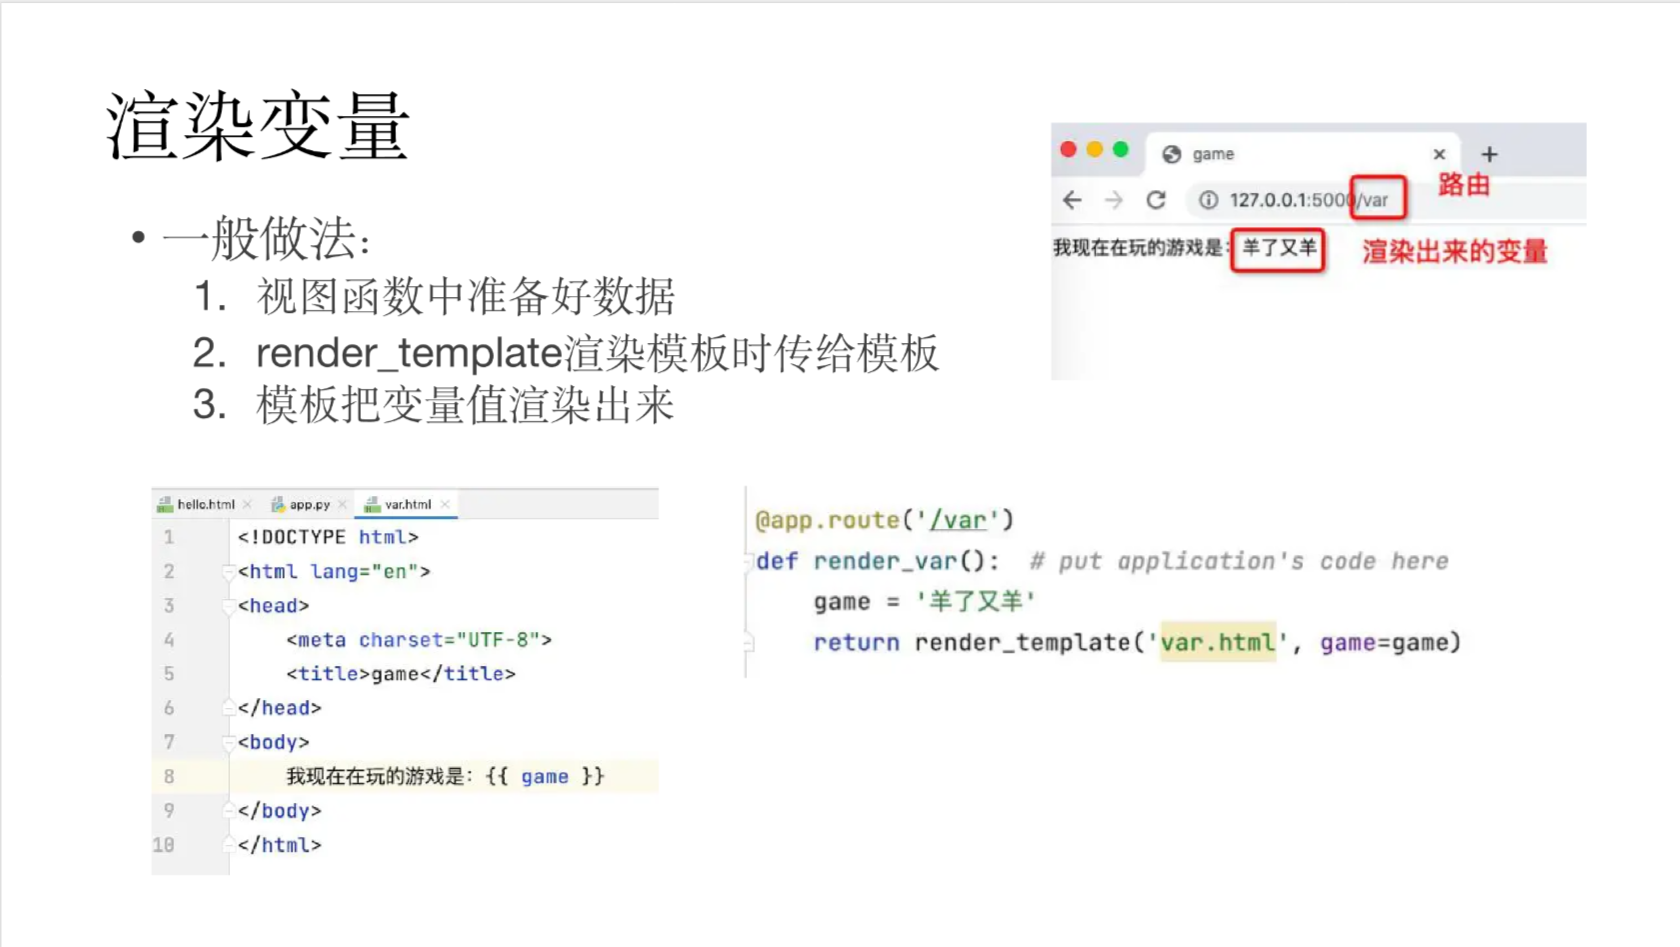Click the <title>game</title> line

click(x=401, y=674)
